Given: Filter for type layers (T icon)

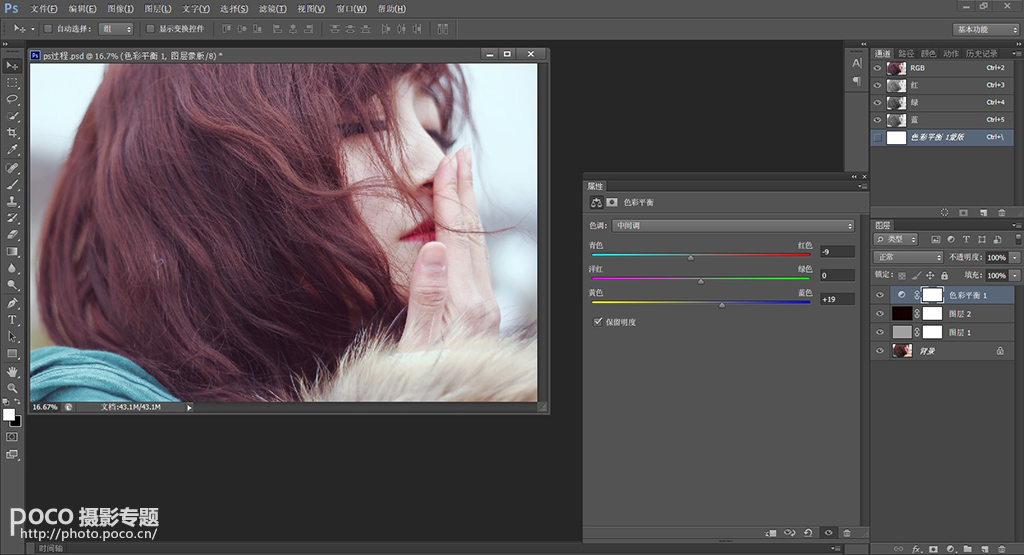Looking at the screenshot, I should click(x=967, y=240).
